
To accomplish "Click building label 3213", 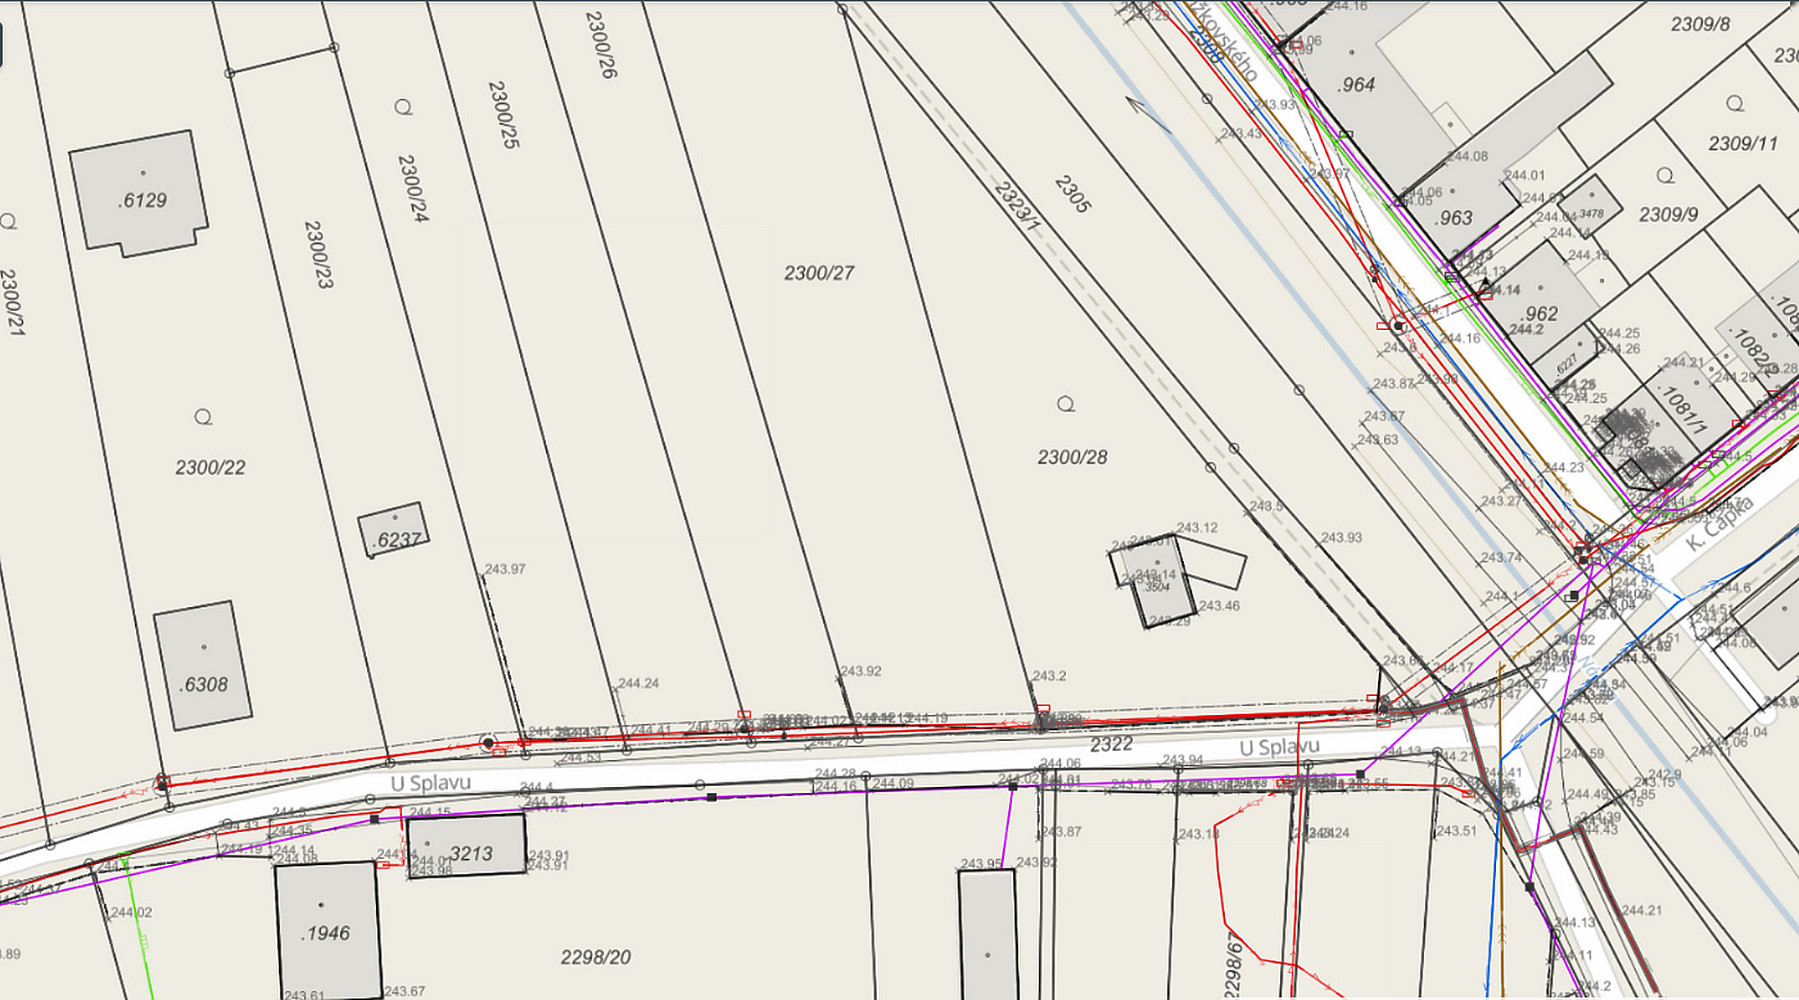I will pyautogui.click(x=470, y=853).
